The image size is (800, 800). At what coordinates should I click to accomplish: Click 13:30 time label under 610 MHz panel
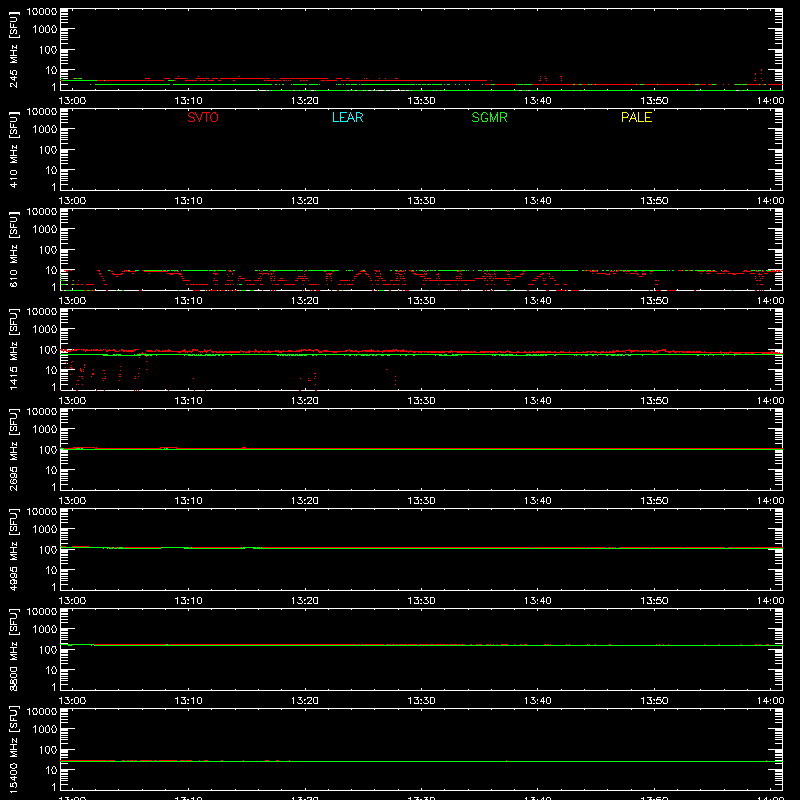tap(421, 301)
